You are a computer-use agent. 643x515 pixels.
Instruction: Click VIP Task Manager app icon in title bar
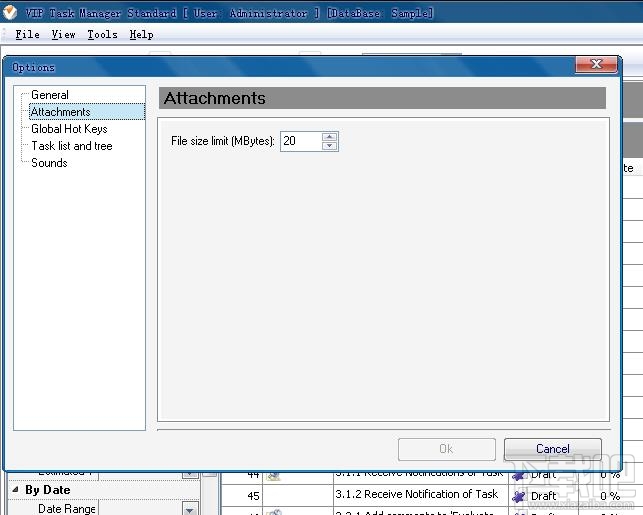(10, 13)
